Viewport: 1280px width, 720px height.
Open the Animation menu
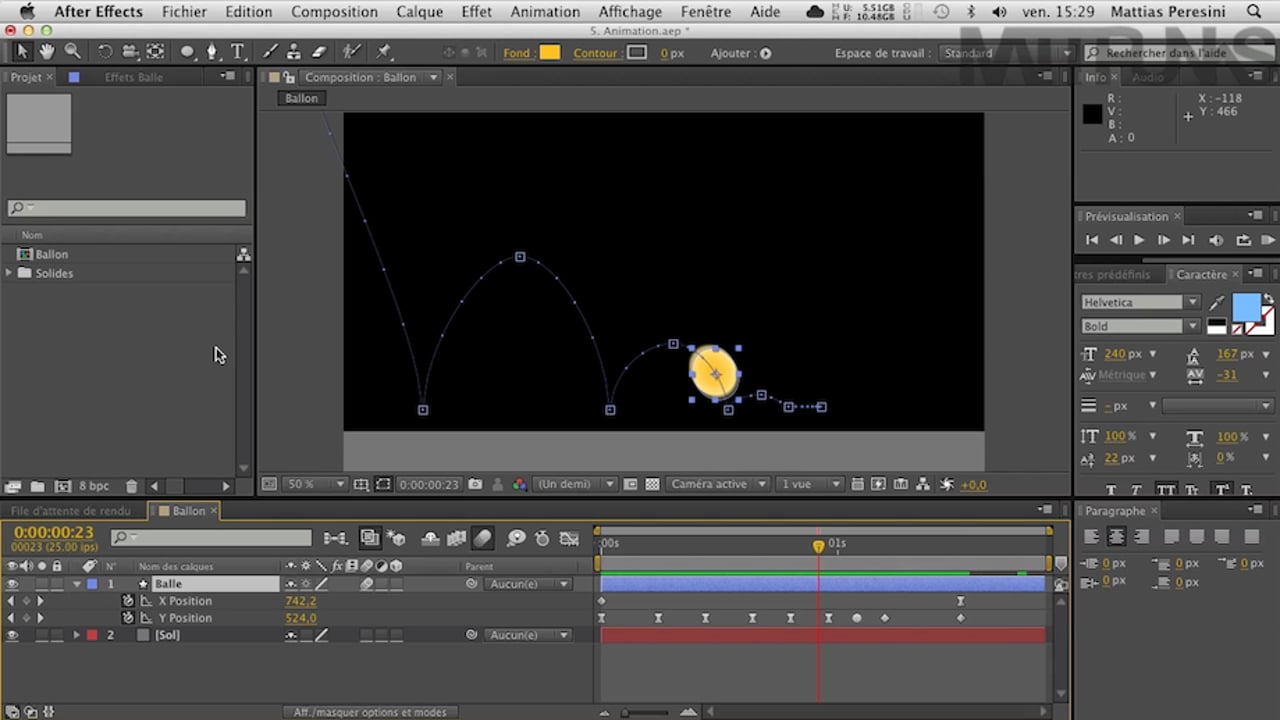tap(545, 11)
